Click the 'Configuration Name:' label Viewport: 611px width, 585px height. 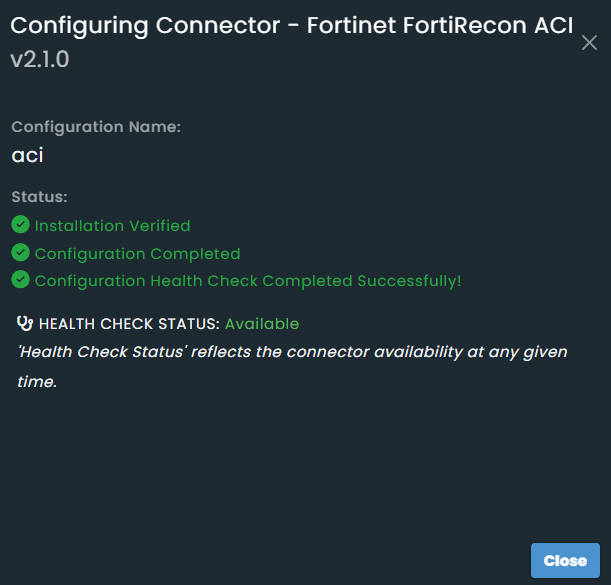96,127
